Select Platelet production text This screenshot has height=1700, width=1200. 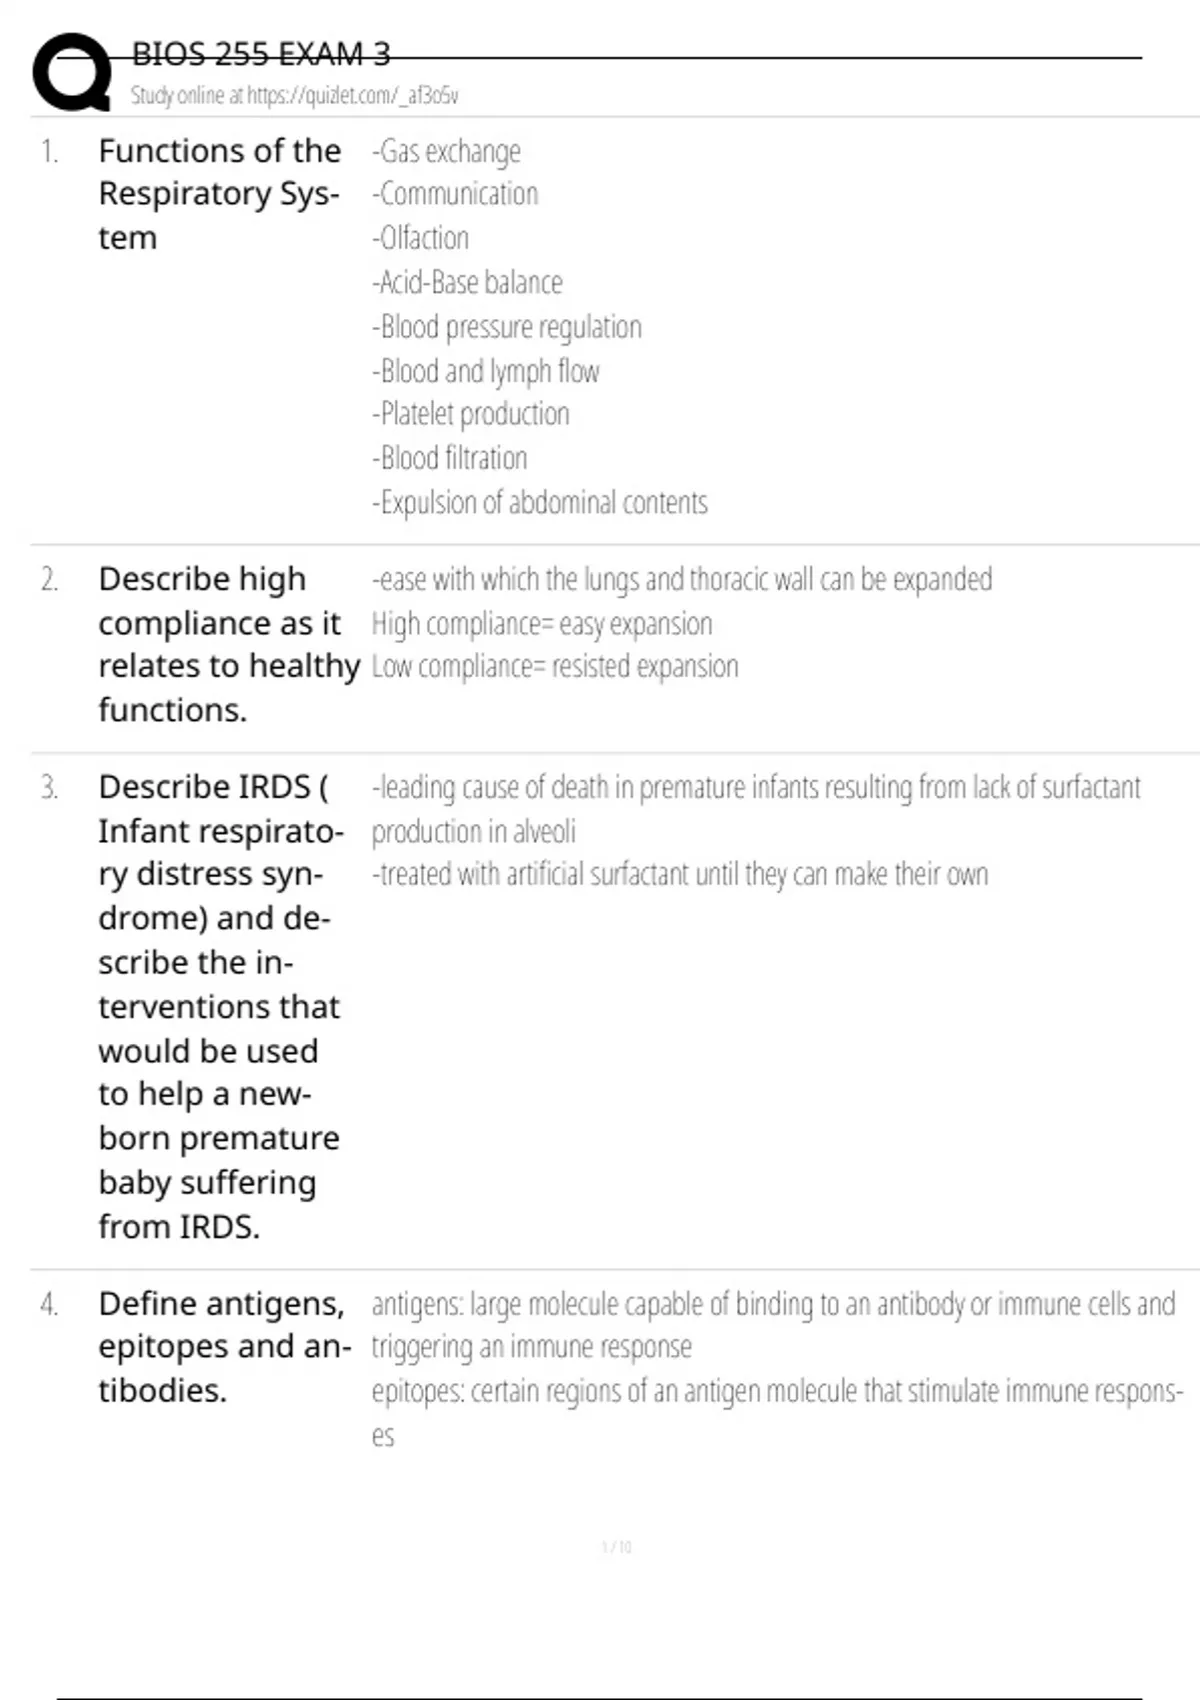click(471, 413)
